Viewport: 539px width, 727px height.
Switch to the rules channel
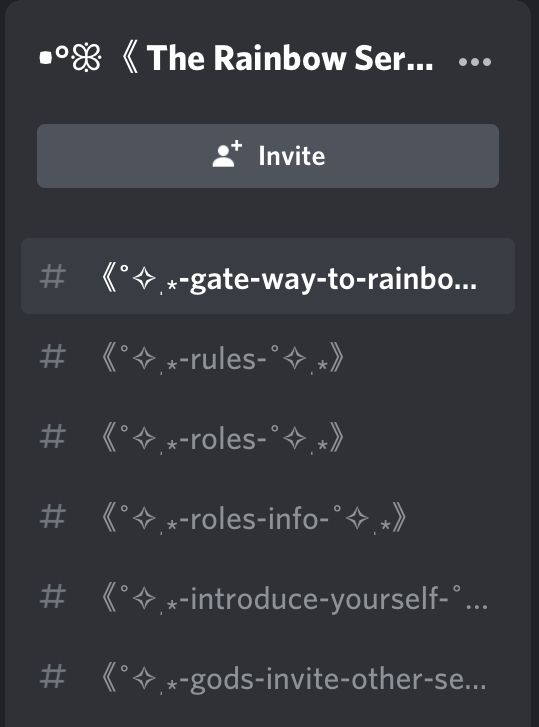[268, 357]
